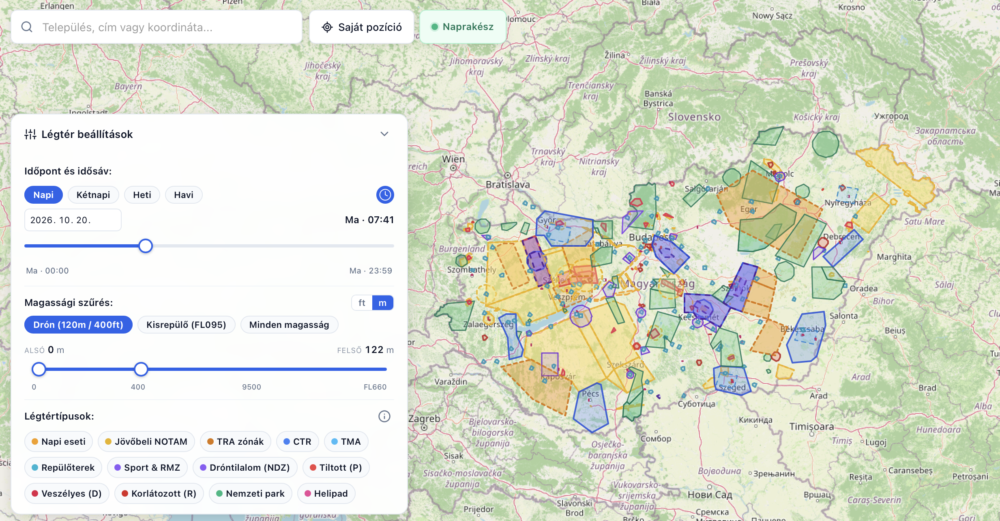This screenshot has width=1000, height=521.
Task: Click the 'Időpont és idősáv:' heading
Action: (x=68, y=171)
